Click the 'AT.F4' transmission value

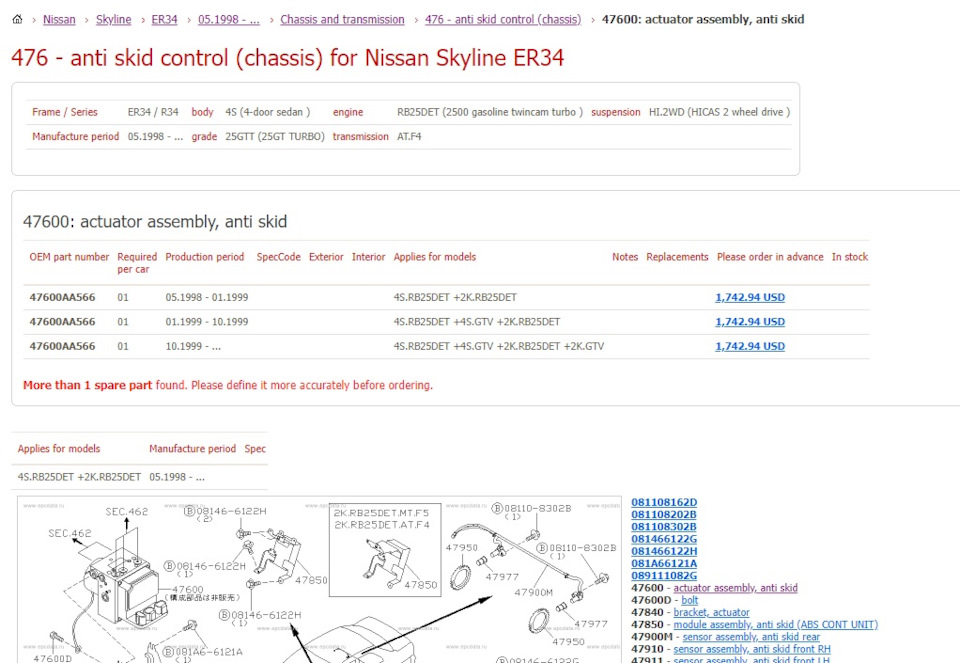(x=409, y=137)
